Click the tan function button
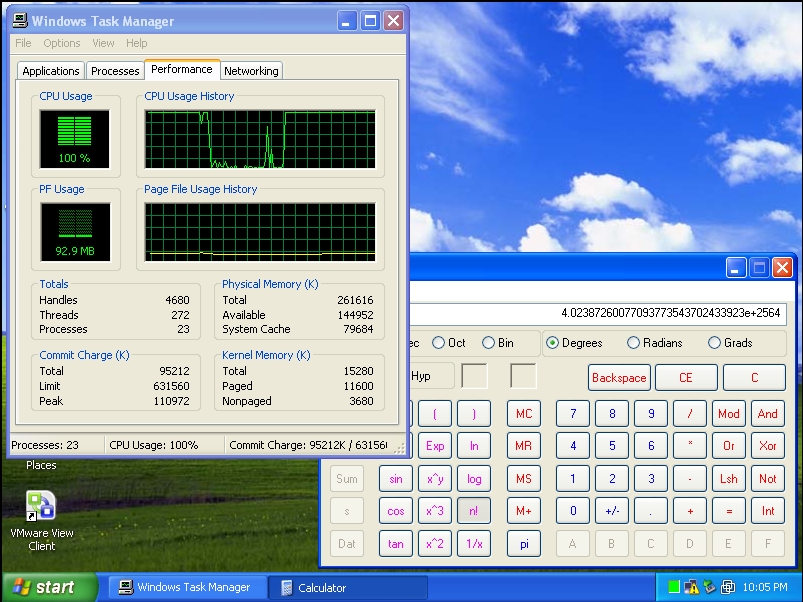The width and height of the screenshot is (803, 602). tap(396, 544)
